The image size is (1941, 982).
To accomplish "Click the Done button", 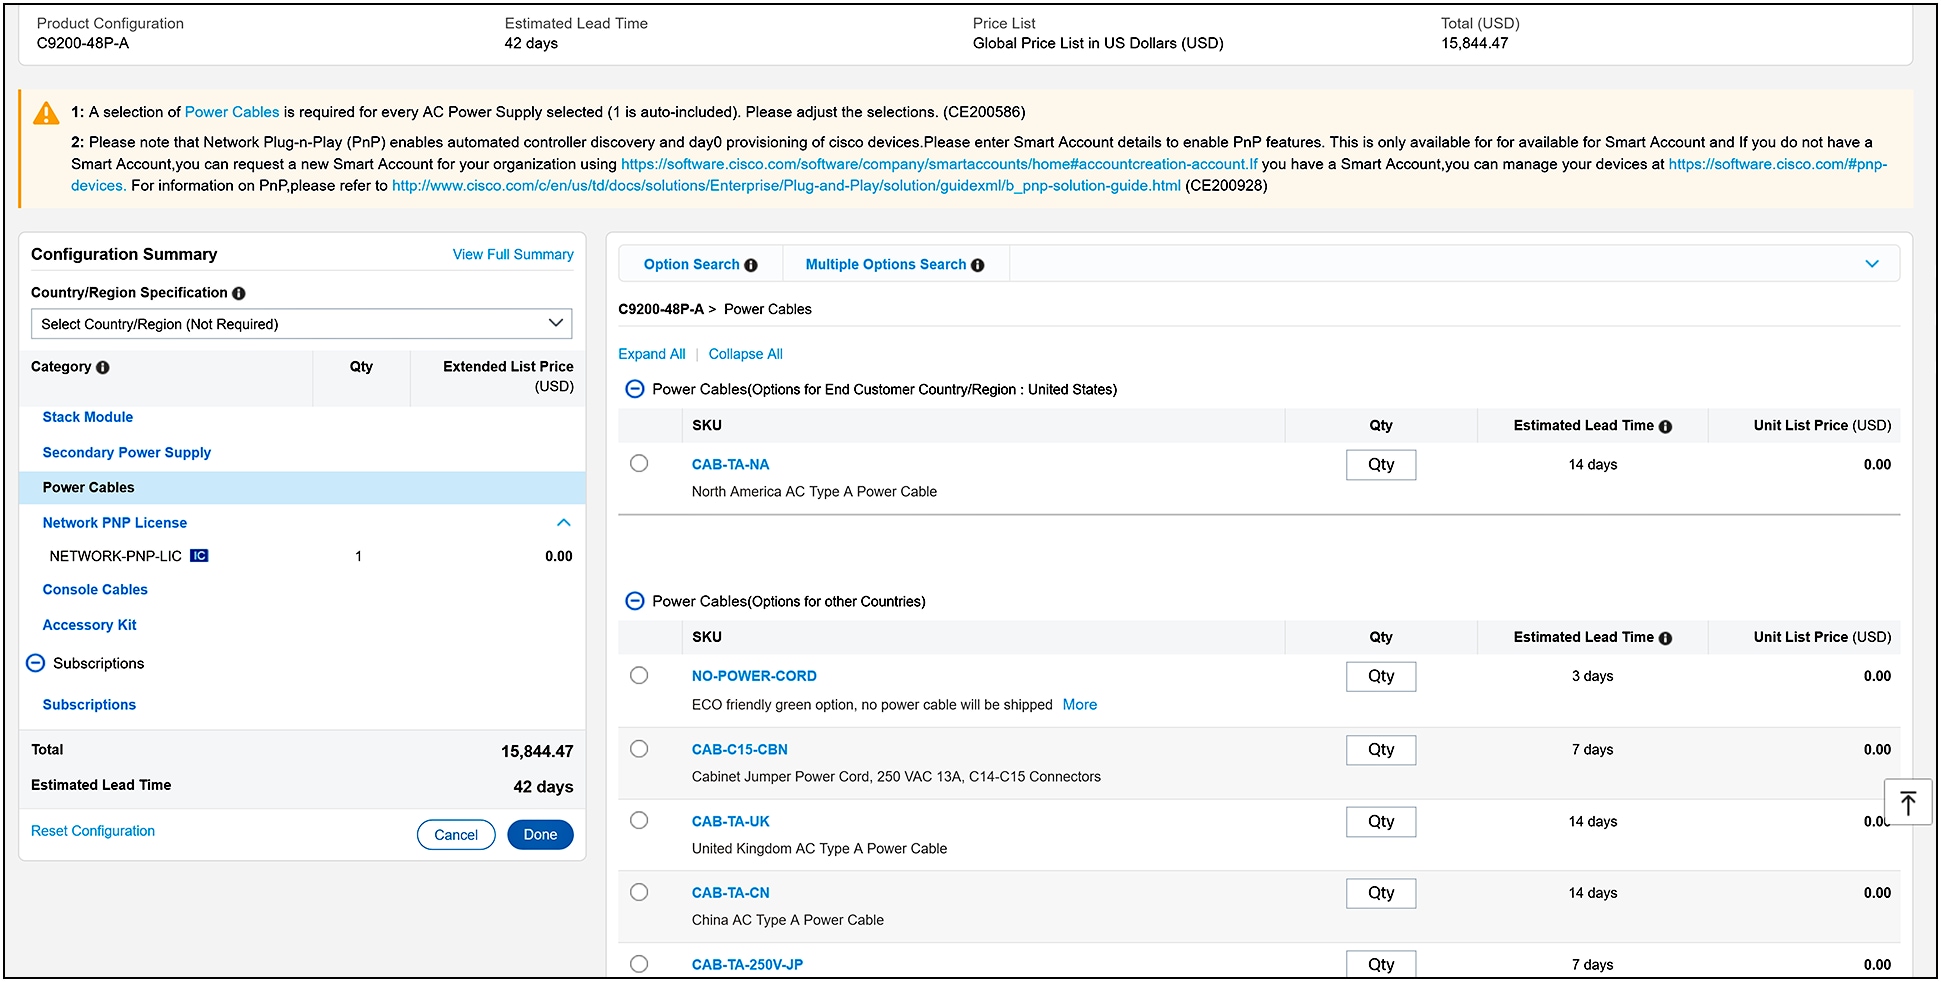I will pyautogui.click(x=540, y=835).
